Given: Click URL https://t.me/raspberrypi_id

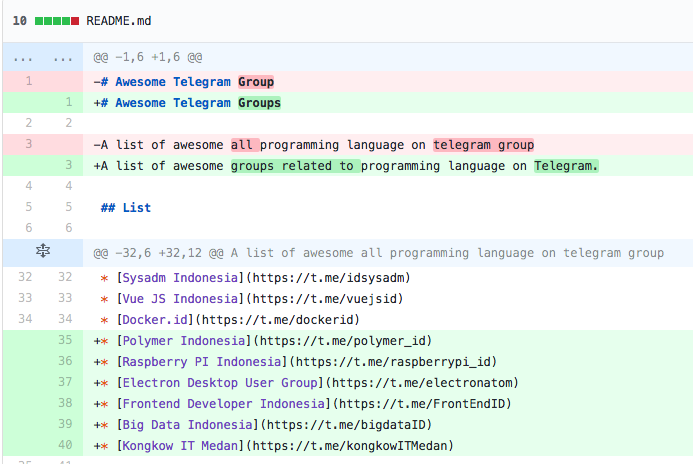Looking at the screenshot, I should point(393,361).
